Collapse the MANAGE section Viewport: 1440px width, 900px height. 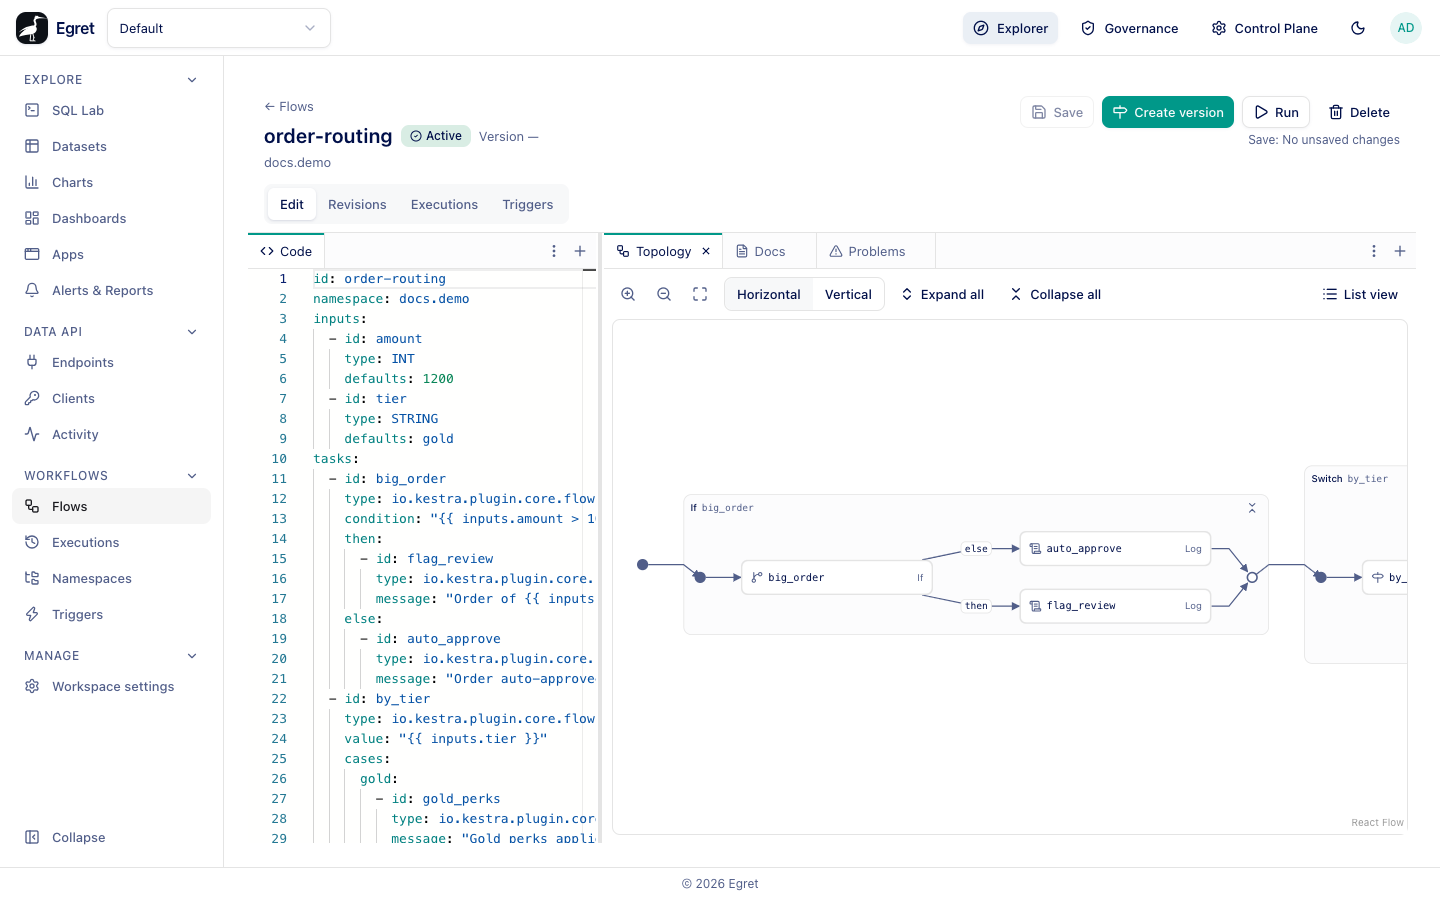tap(192, 656)
